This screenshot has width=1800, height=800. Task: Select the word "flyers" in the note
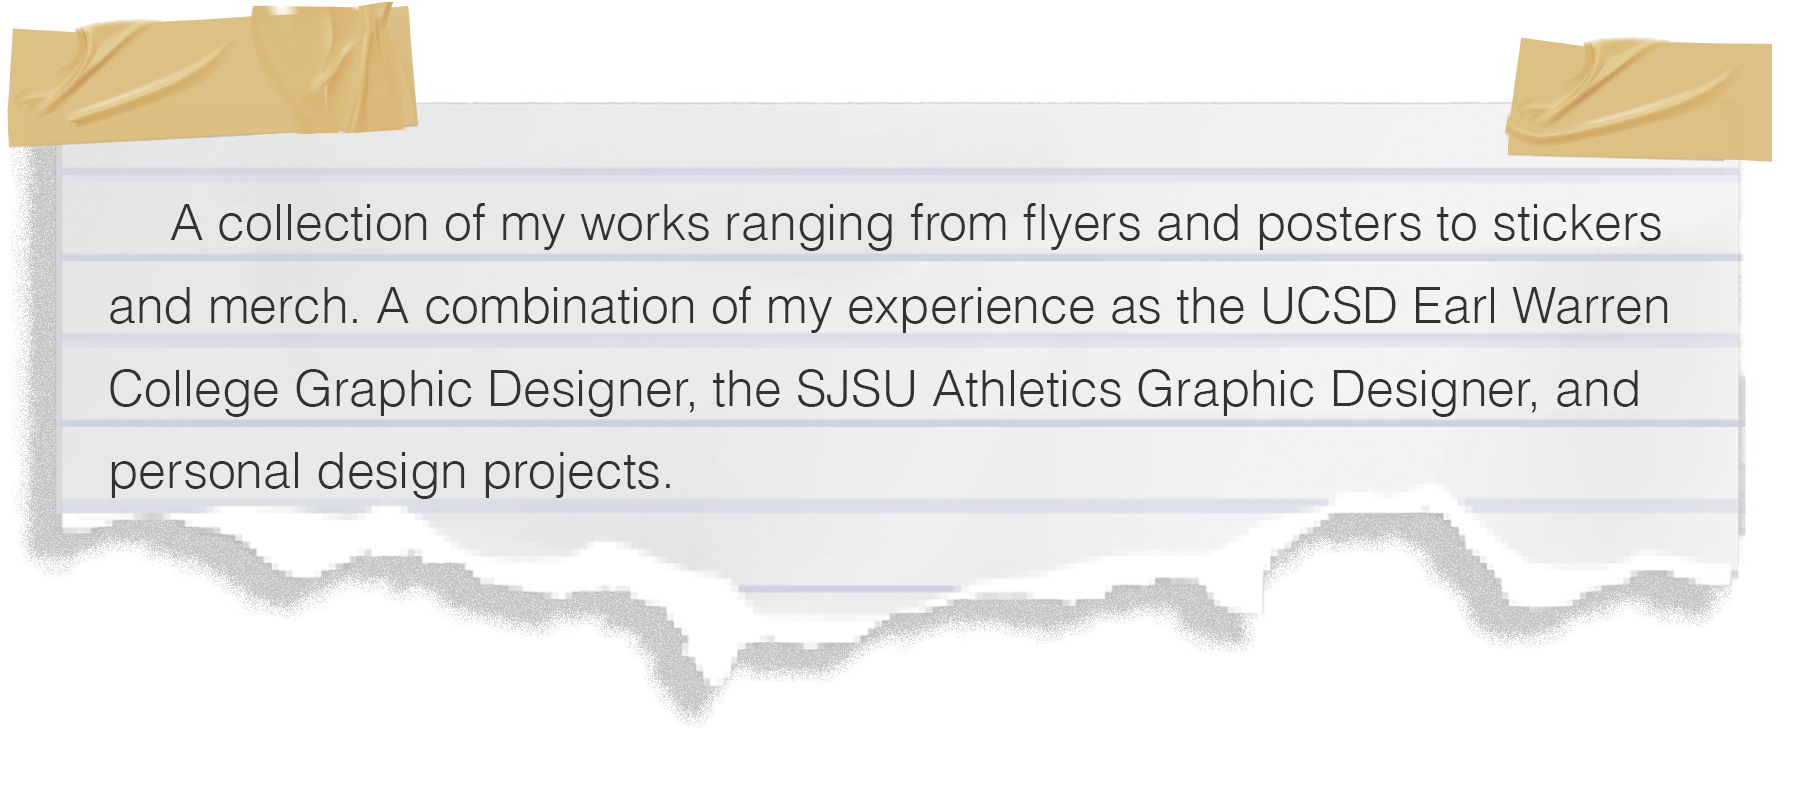pyautogui.click(x=1081, y=225)
